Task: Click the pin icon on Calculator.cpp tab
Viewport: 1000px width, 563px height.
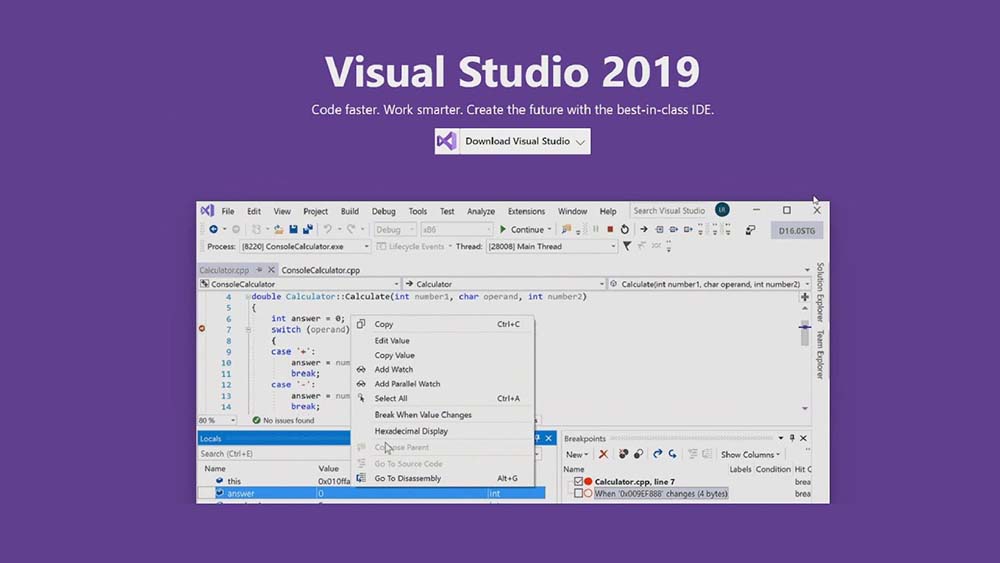Action: pyautogui.click(x=259, y=270)
